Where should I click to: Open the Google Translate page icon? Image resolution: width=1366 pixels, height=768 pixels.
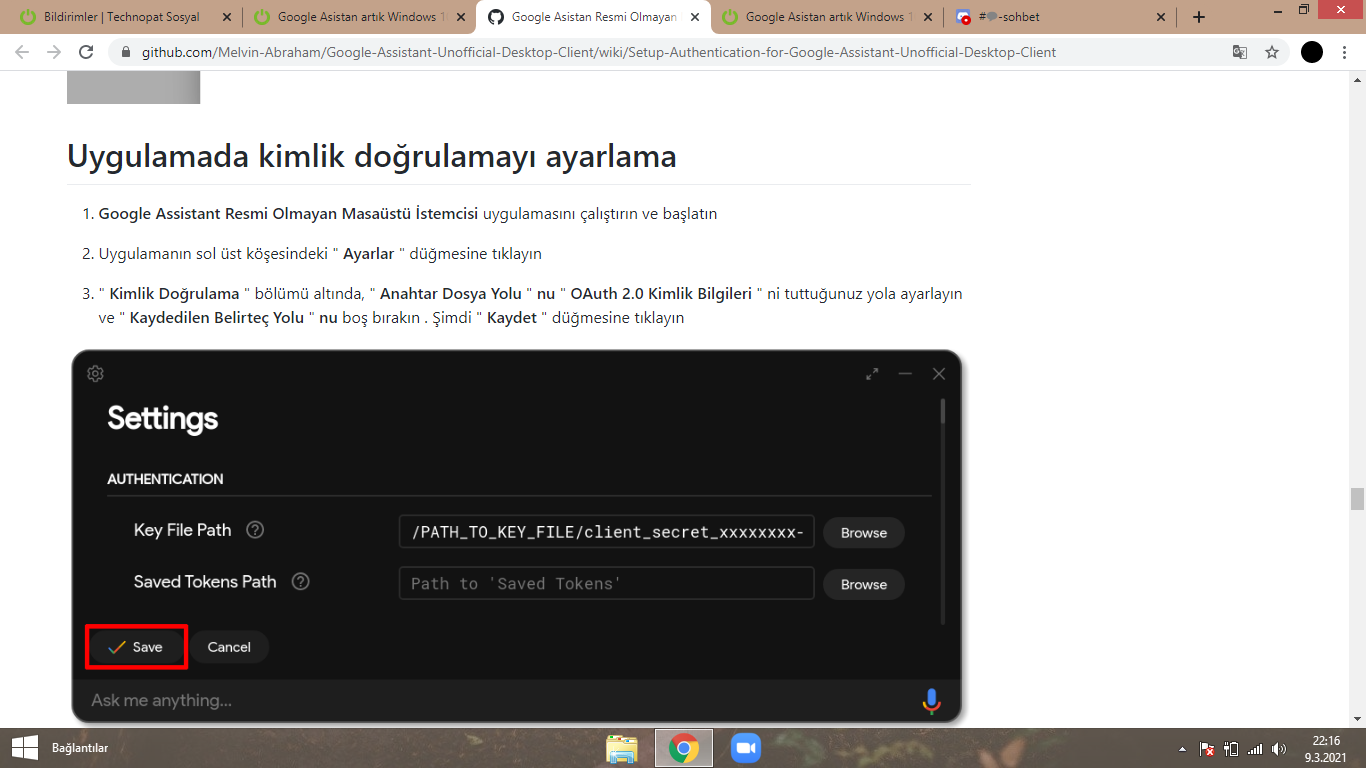coord(1240,52)
